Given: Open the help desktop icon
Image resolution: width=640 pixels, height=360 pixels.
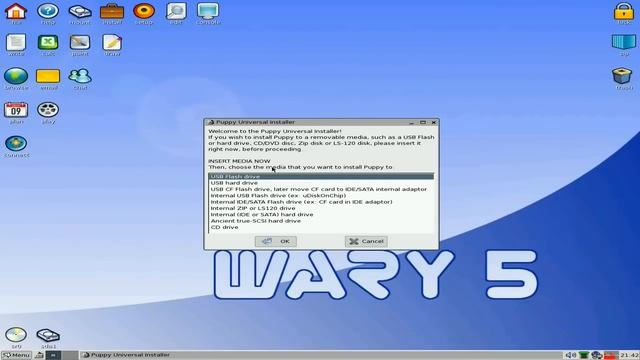Looking at the screenshot, I should click(x=48, y=11).
